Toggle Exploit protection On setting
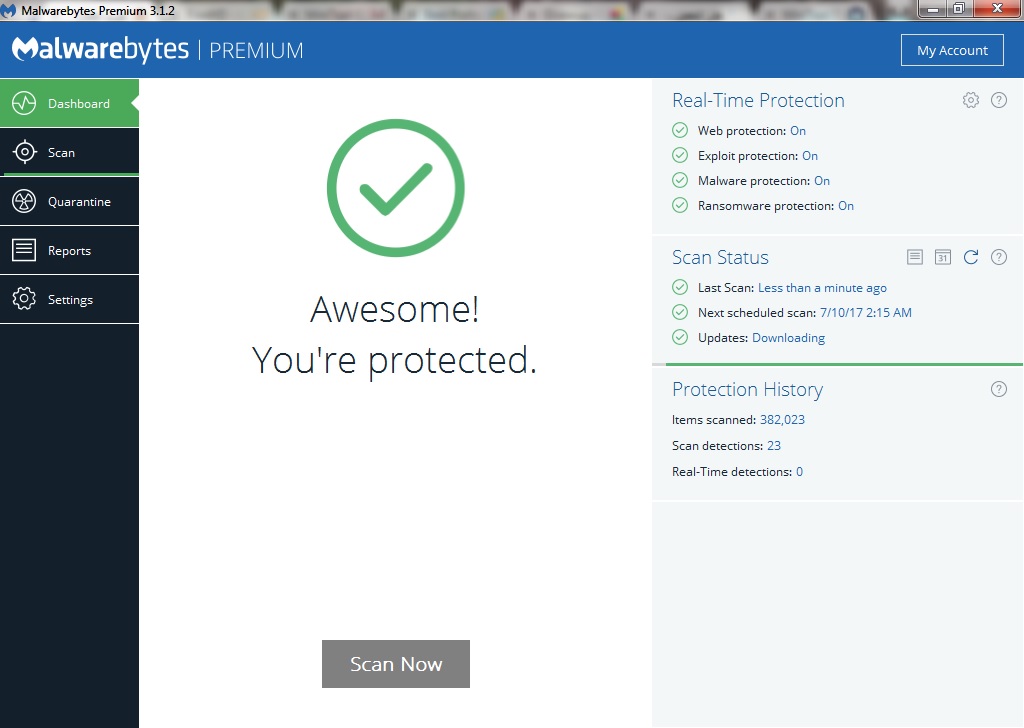 click(810, 156)
